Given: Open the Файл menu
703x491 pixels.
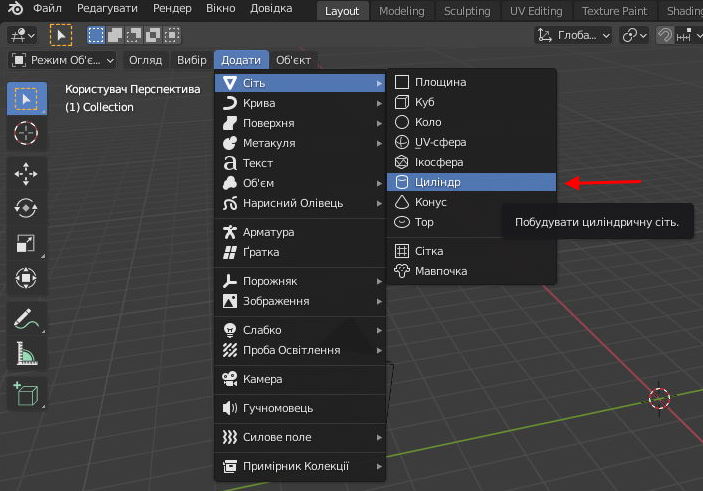Looking at the screenshot, I should [x=47, y=9].
